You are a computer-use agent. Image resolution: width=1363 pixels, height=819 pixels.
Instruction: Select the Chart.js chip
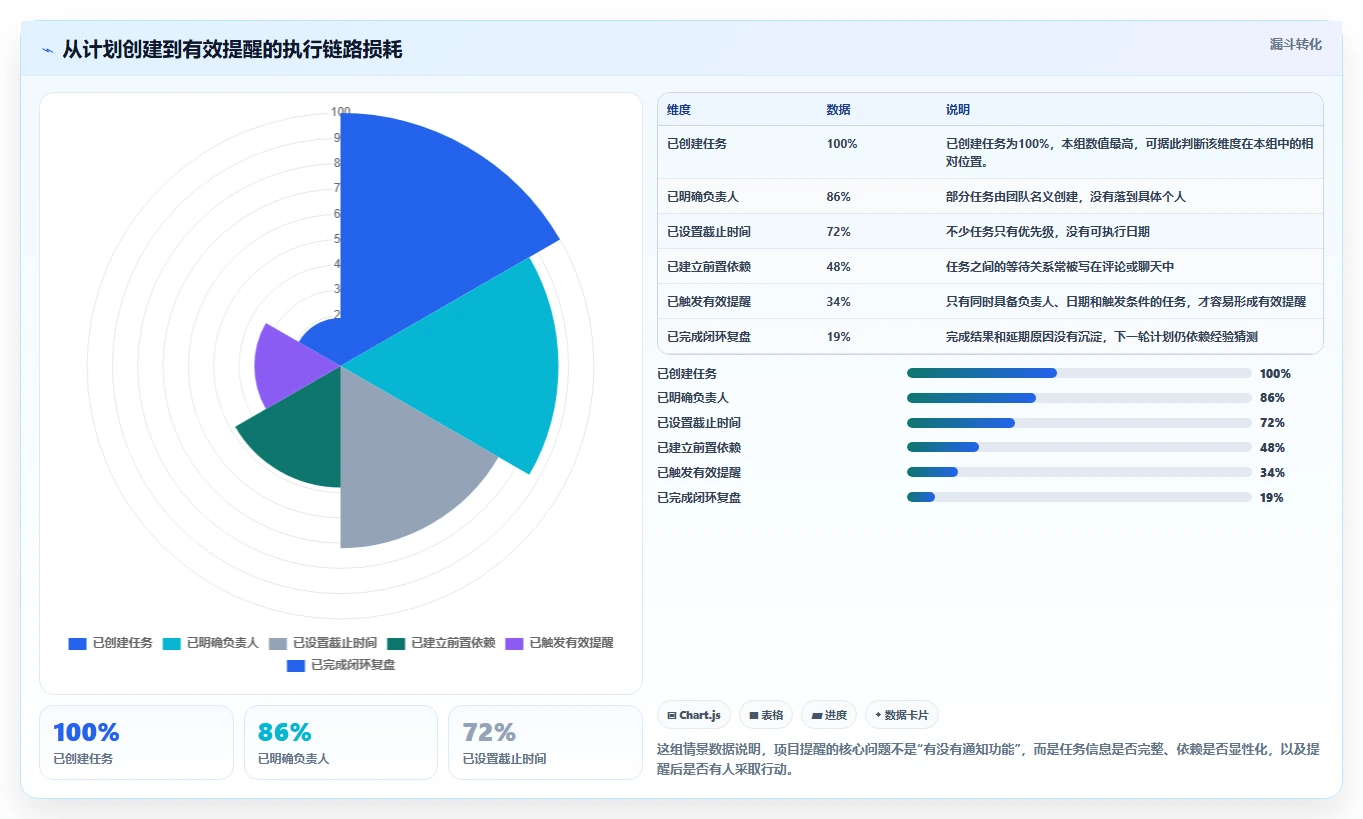pyautogui.click(x=694, y=715)
